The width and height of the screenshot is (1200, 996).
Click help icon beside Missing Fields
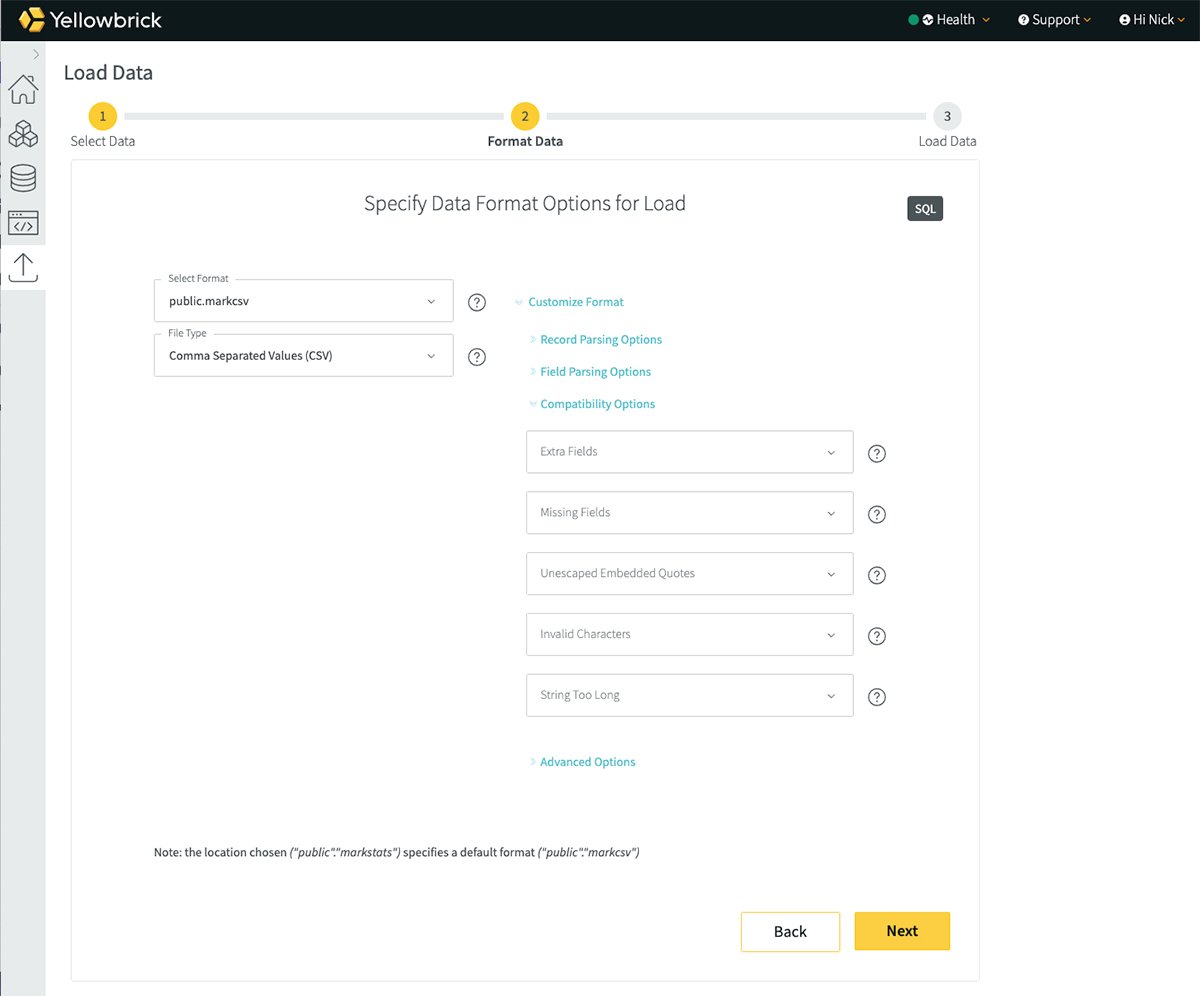(x=877, y=514)
